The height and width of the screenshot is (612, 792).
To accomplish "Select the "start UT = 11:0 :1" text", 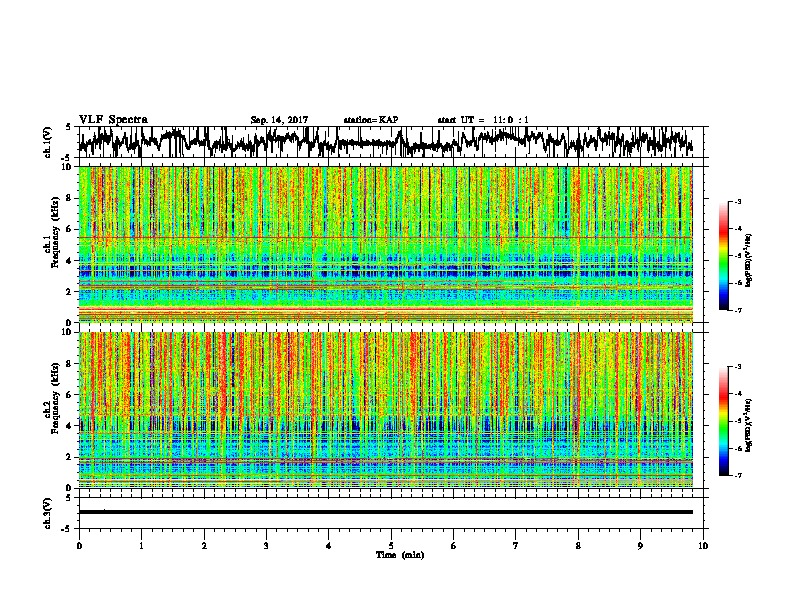I will click(x=483, y=120).
